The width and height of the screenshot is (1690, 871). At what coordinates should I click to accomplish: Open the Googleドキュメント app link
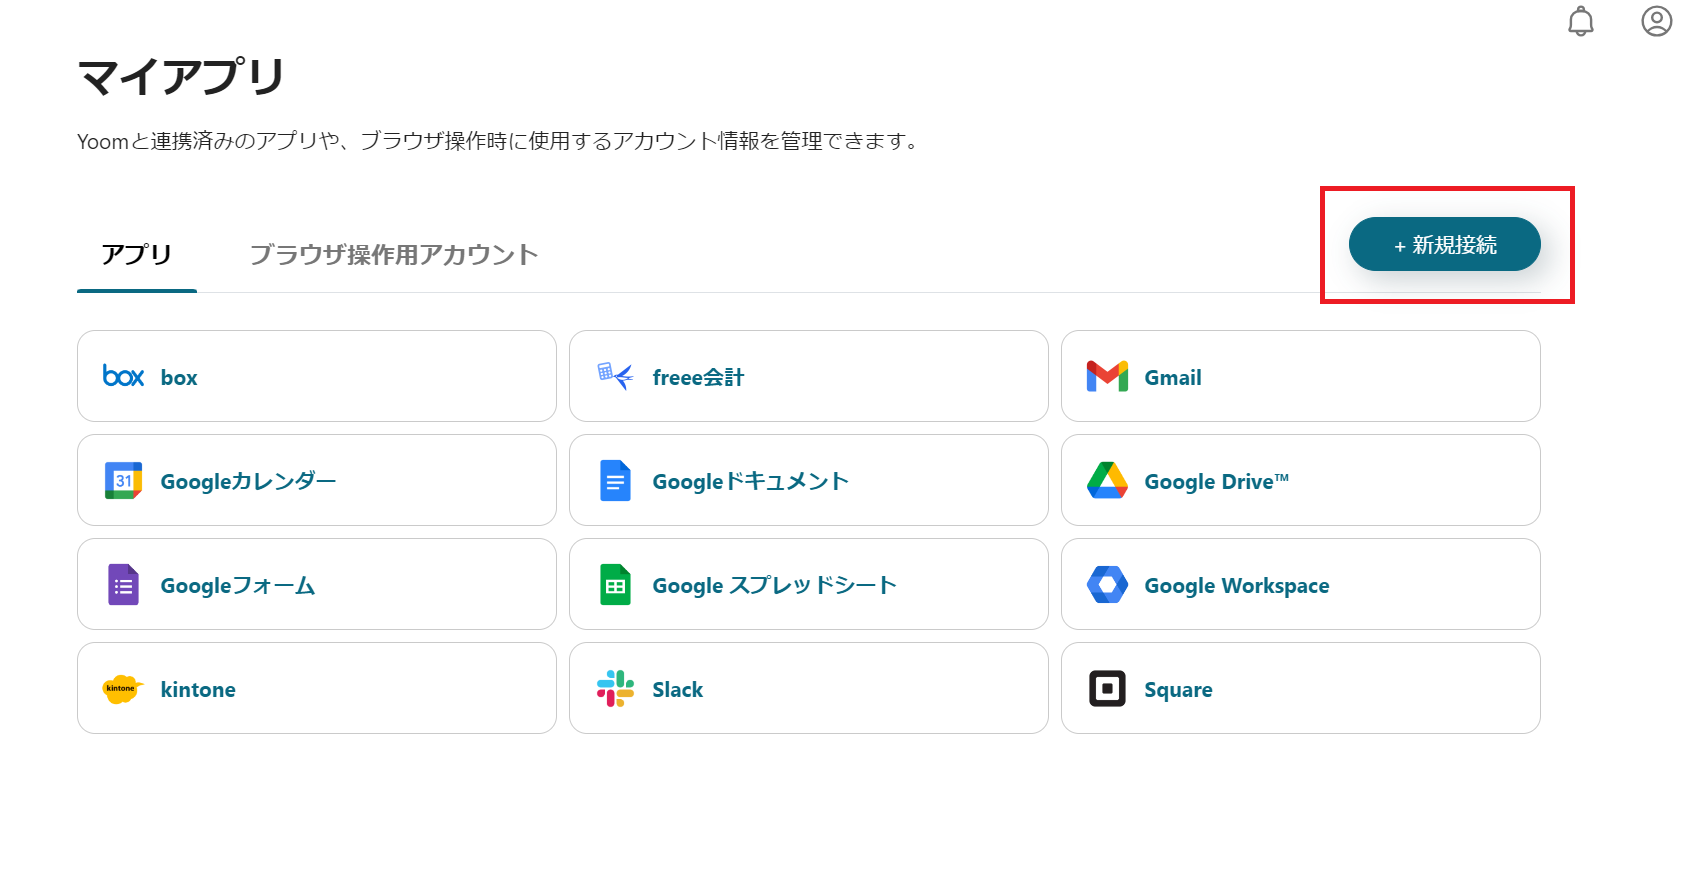750,481
